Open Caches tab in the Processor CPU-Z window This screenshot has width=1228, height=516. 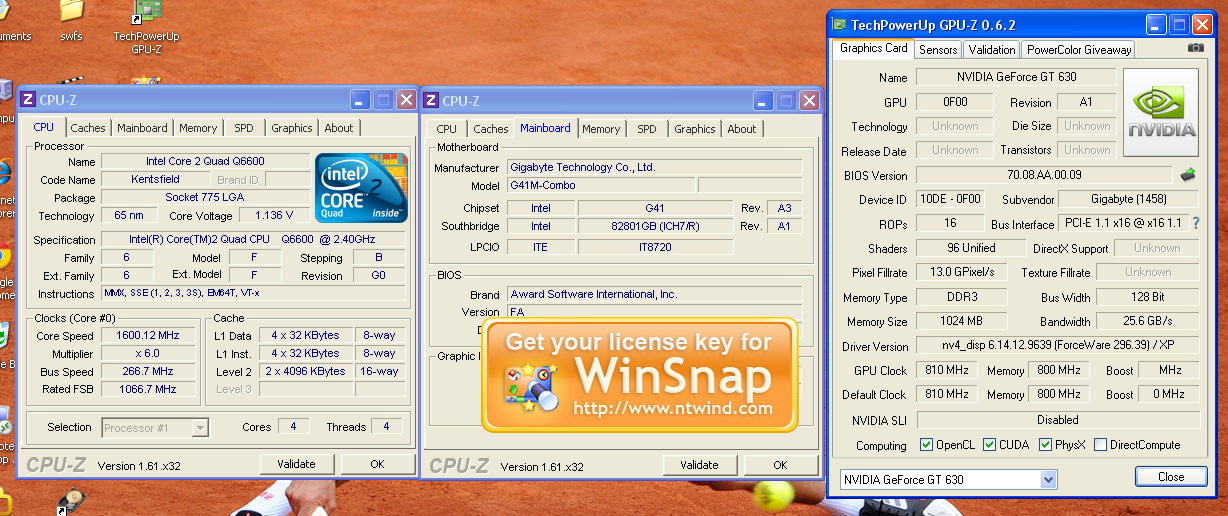click(x=88, y=128)
